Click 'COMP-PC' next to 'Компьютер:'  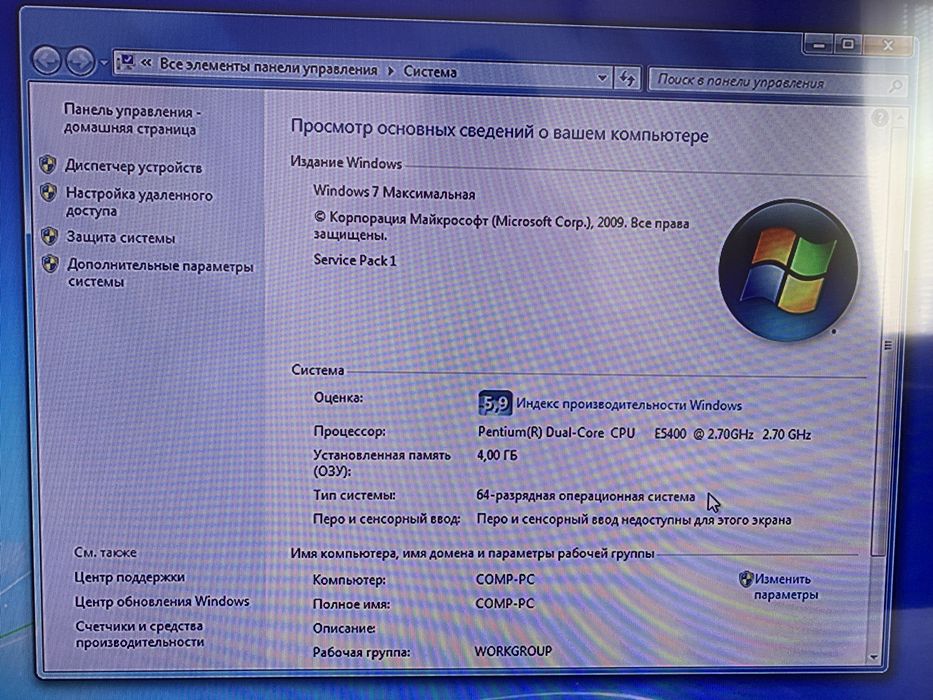click(x=505, y=579)
